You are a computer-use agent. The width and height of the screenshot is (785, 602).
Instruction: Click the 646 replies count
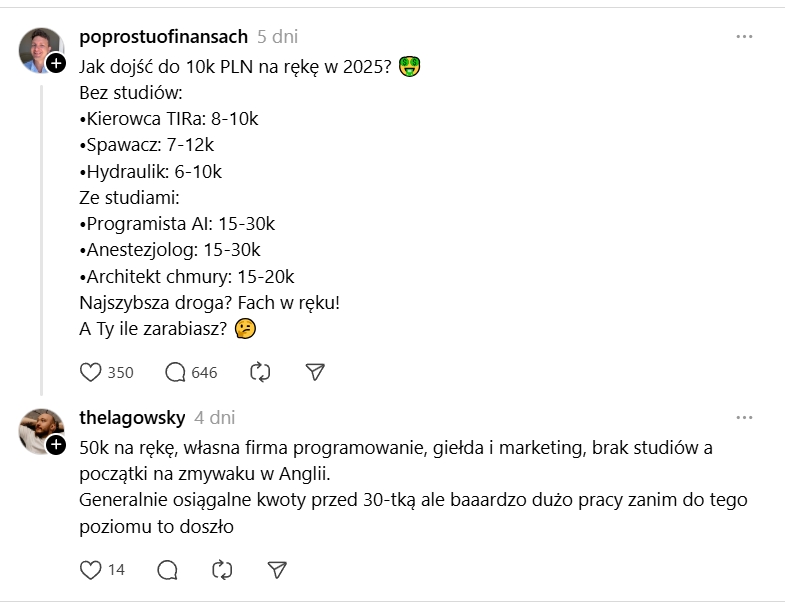click(x=204, y=372)
